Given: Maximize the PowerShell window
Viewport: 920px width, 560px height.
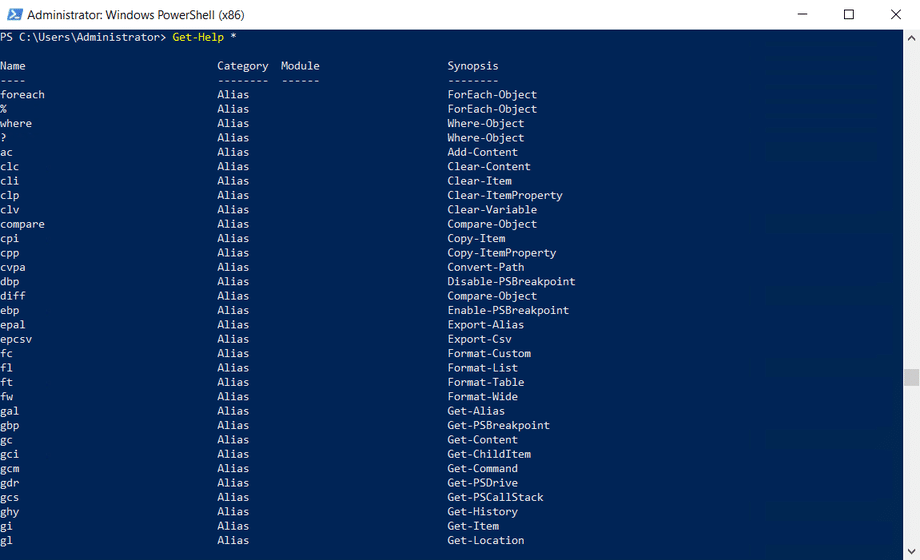Looking at the screenshot, I should [849, 14].
